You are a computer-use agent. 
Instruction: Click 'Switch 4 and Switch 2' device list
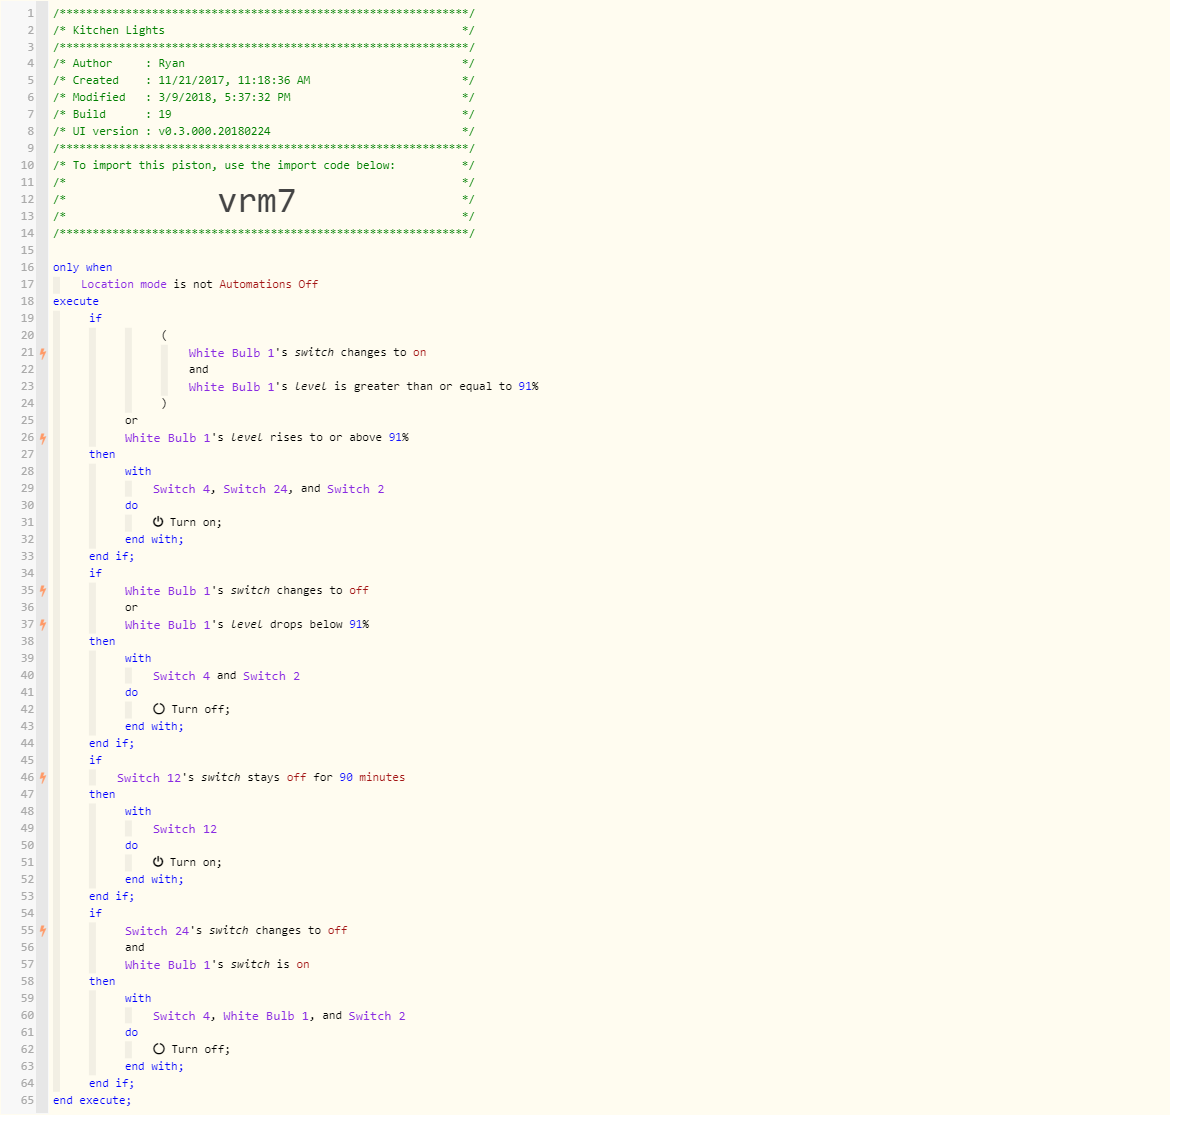(x=227, y=676)
